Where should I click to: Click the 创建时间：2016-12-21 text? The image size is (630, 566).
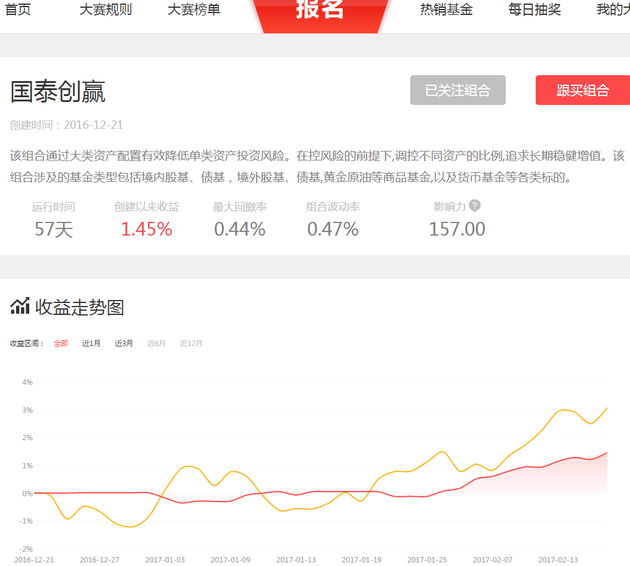click(x=66, y=125)
